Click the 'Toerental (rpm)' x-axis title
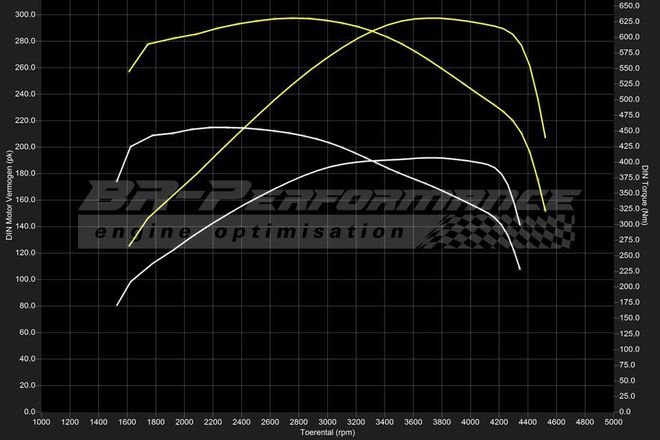660x440 pixels. point(328,433)
